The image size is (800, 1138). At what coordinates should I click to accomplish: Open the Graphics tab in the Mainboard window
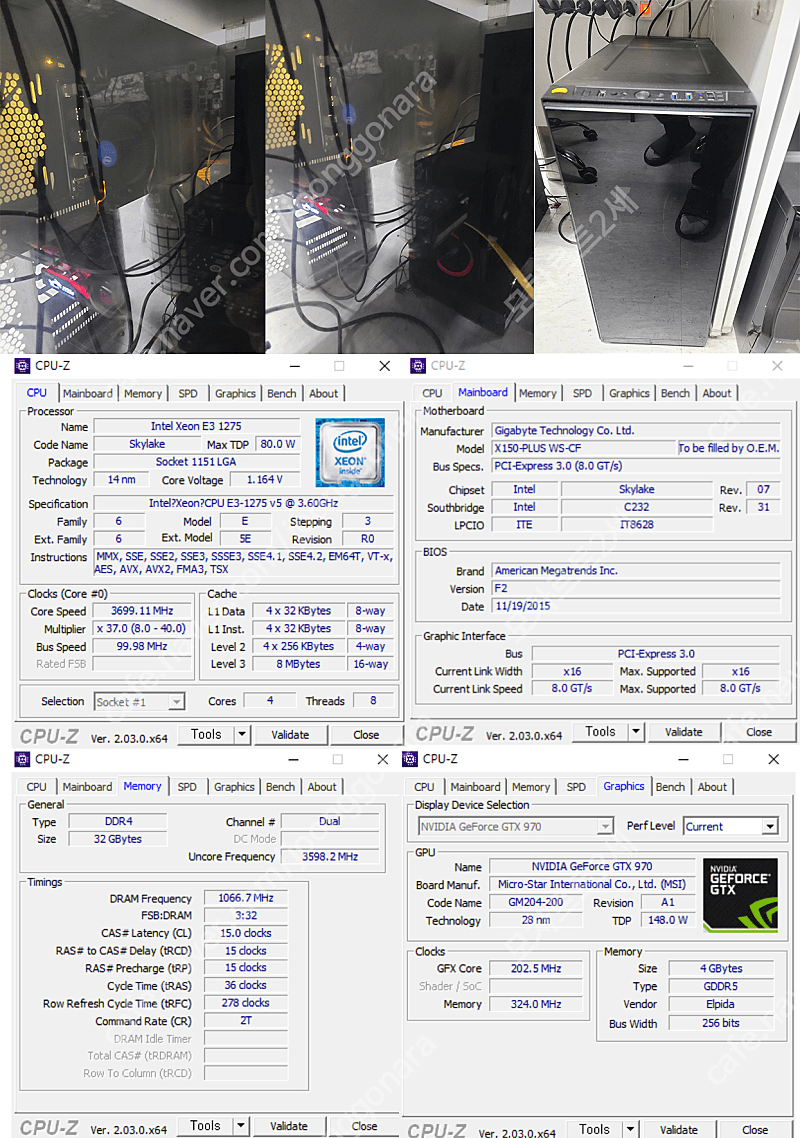click(629, 392)
